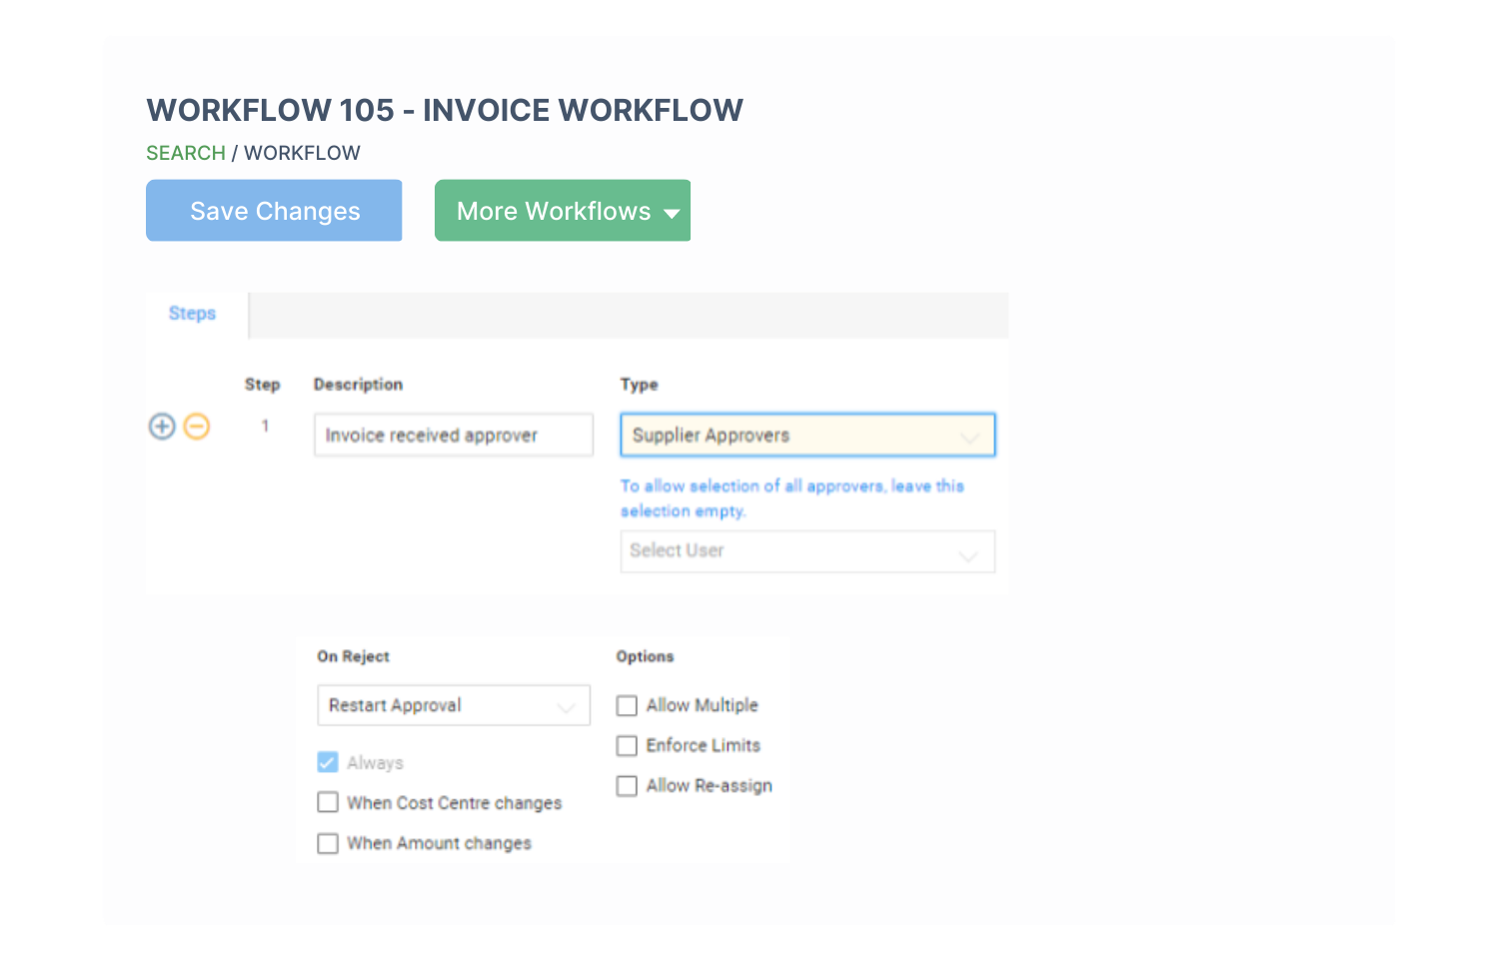Remove step 1 with the minus icon
The height and width of the screenshot is (963, 1499).
tap(197, 427)
